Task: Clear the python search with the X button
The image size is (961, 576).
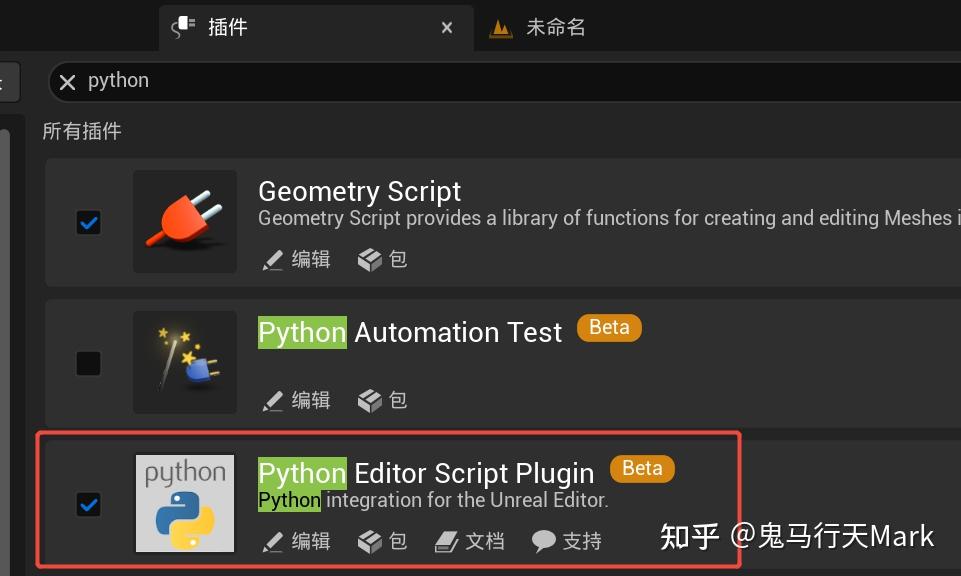Action: [x=67, y=83]
